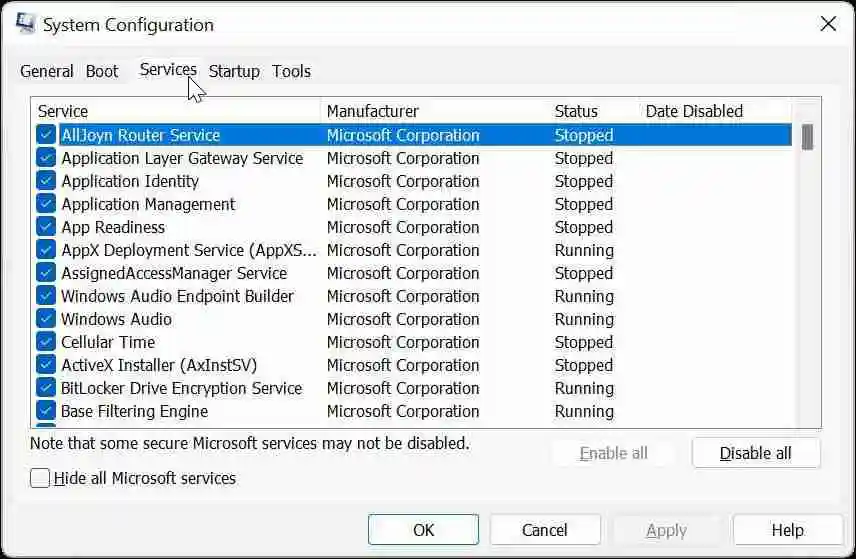Toggle the AppX Deployment Service checkbox

(x=46, y=249)
